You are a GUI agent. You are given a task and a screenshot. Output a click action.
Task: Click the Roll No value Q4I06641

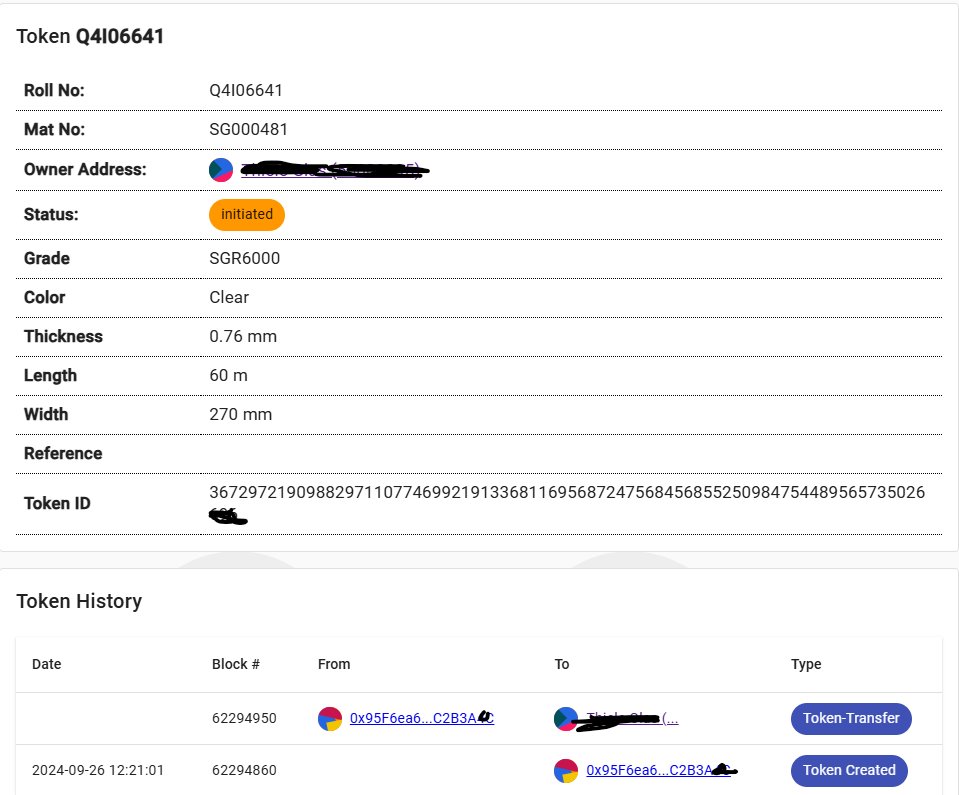tap(246, 91)
